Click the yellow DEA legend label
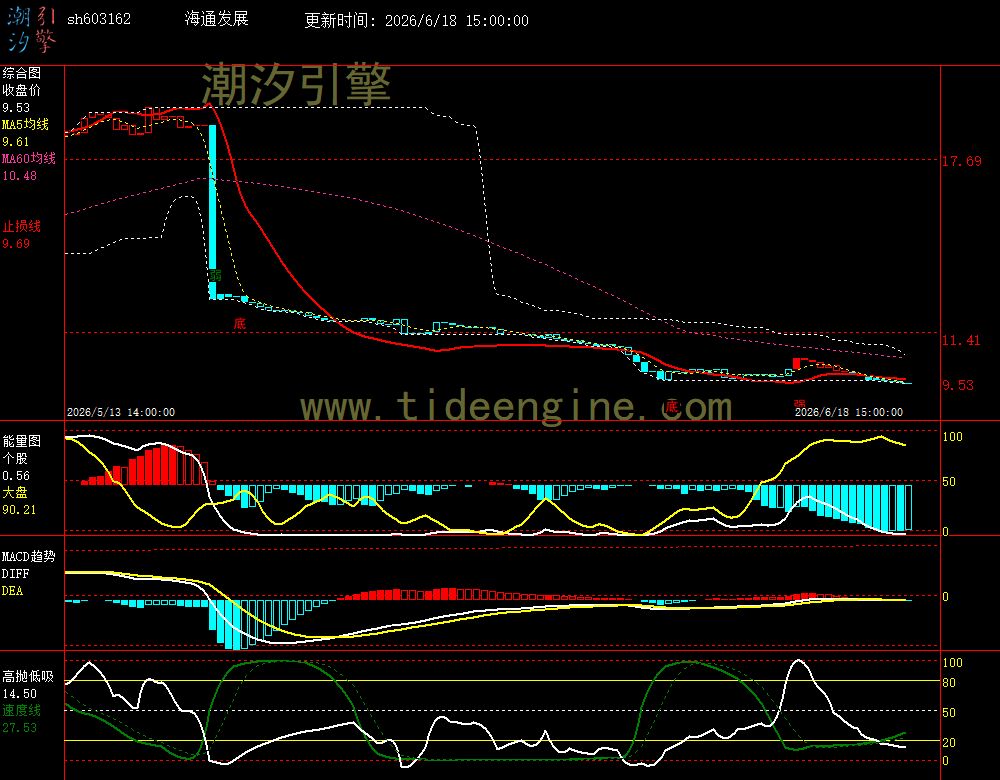Image resolution: width=1000 pixels, height=780 pixels. 13,591
